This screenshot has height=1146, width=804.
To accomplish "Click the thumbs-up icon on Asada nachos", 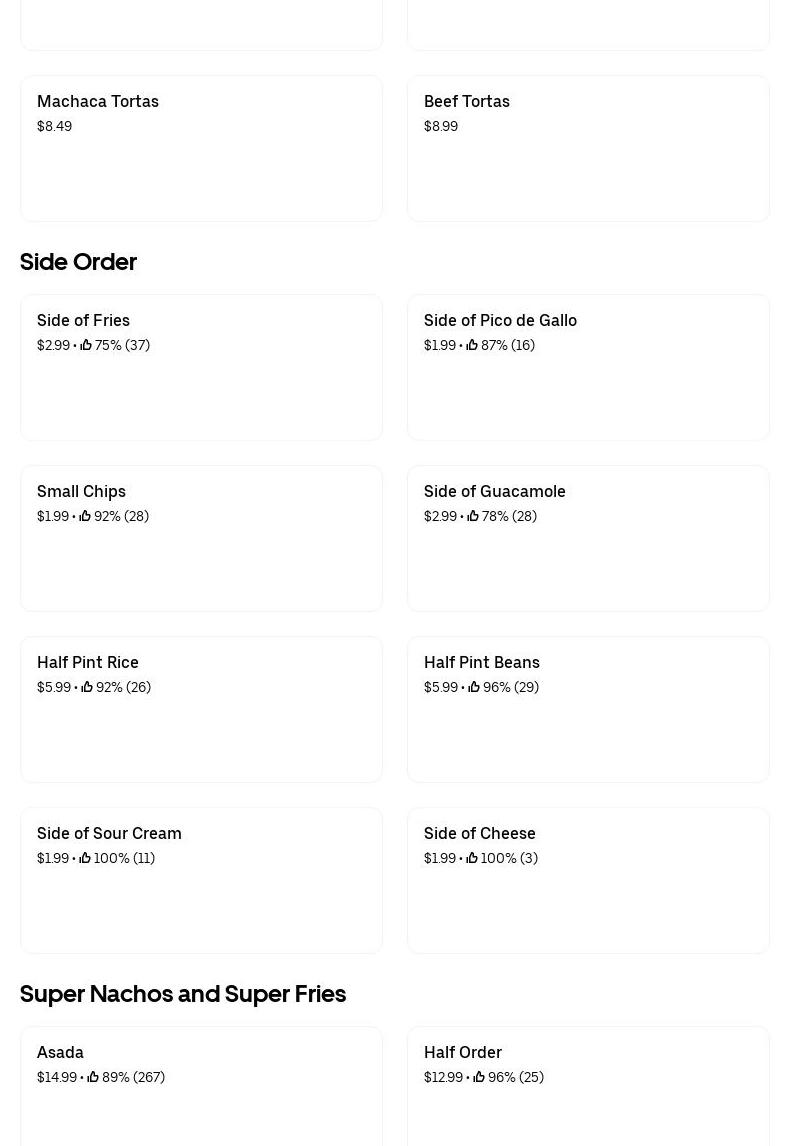I will [93, 1077].
